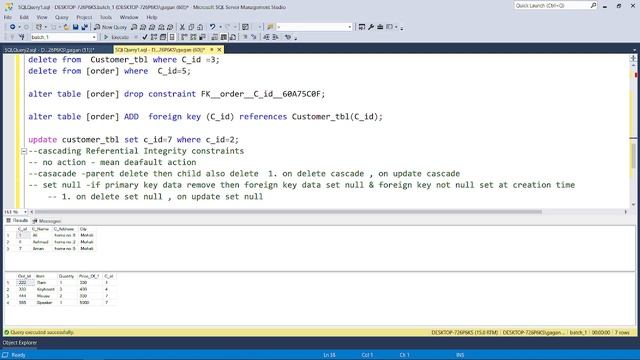
Task: Click the navigate Back circle icon
Action: [13, 27]
